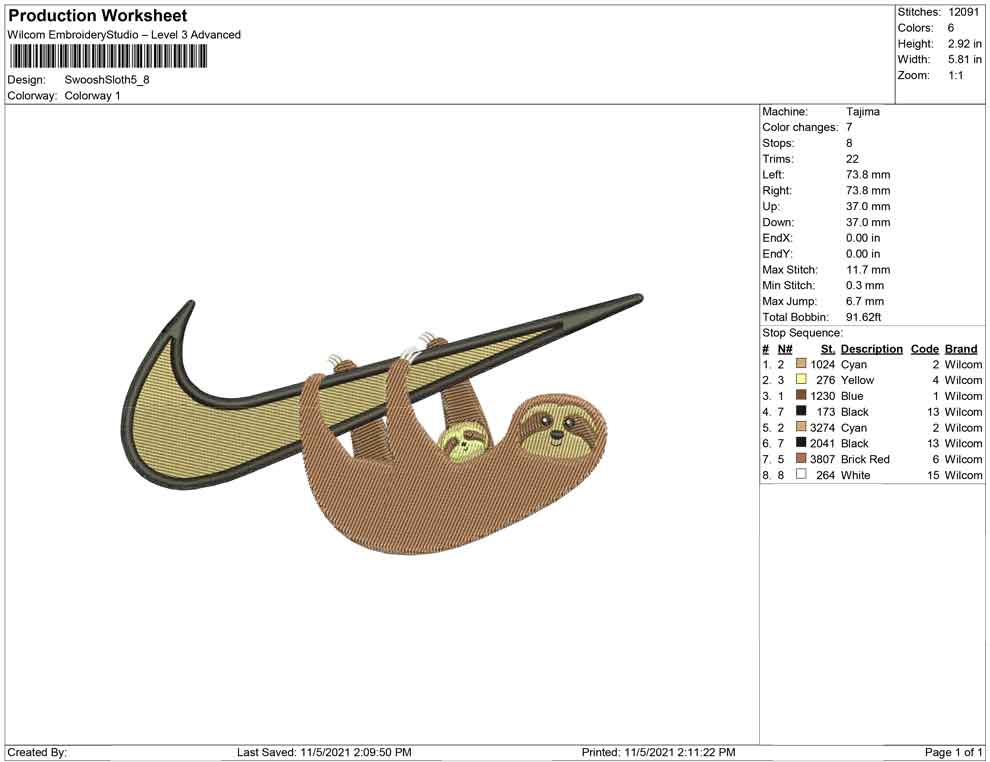This screenshot has height=762, width=990.
Task: Click the white swatch for stop 8
Action: click(801, 474)
